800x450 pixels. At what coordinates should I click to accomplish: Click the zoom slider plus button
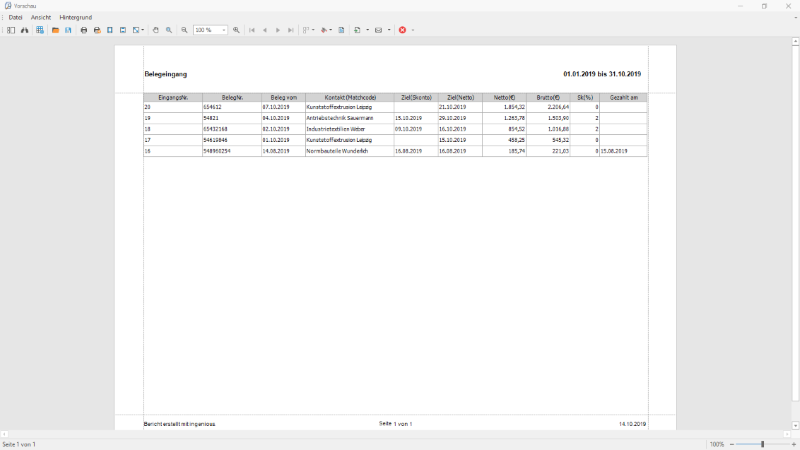click(x=793, y=444)
